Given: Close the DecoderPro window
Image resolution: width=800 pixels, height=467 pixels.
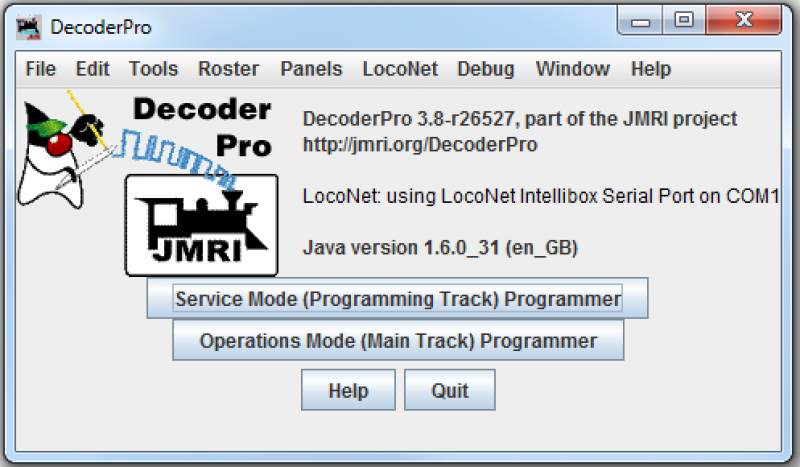Looking at the screenshot, I should coord(744,21).
